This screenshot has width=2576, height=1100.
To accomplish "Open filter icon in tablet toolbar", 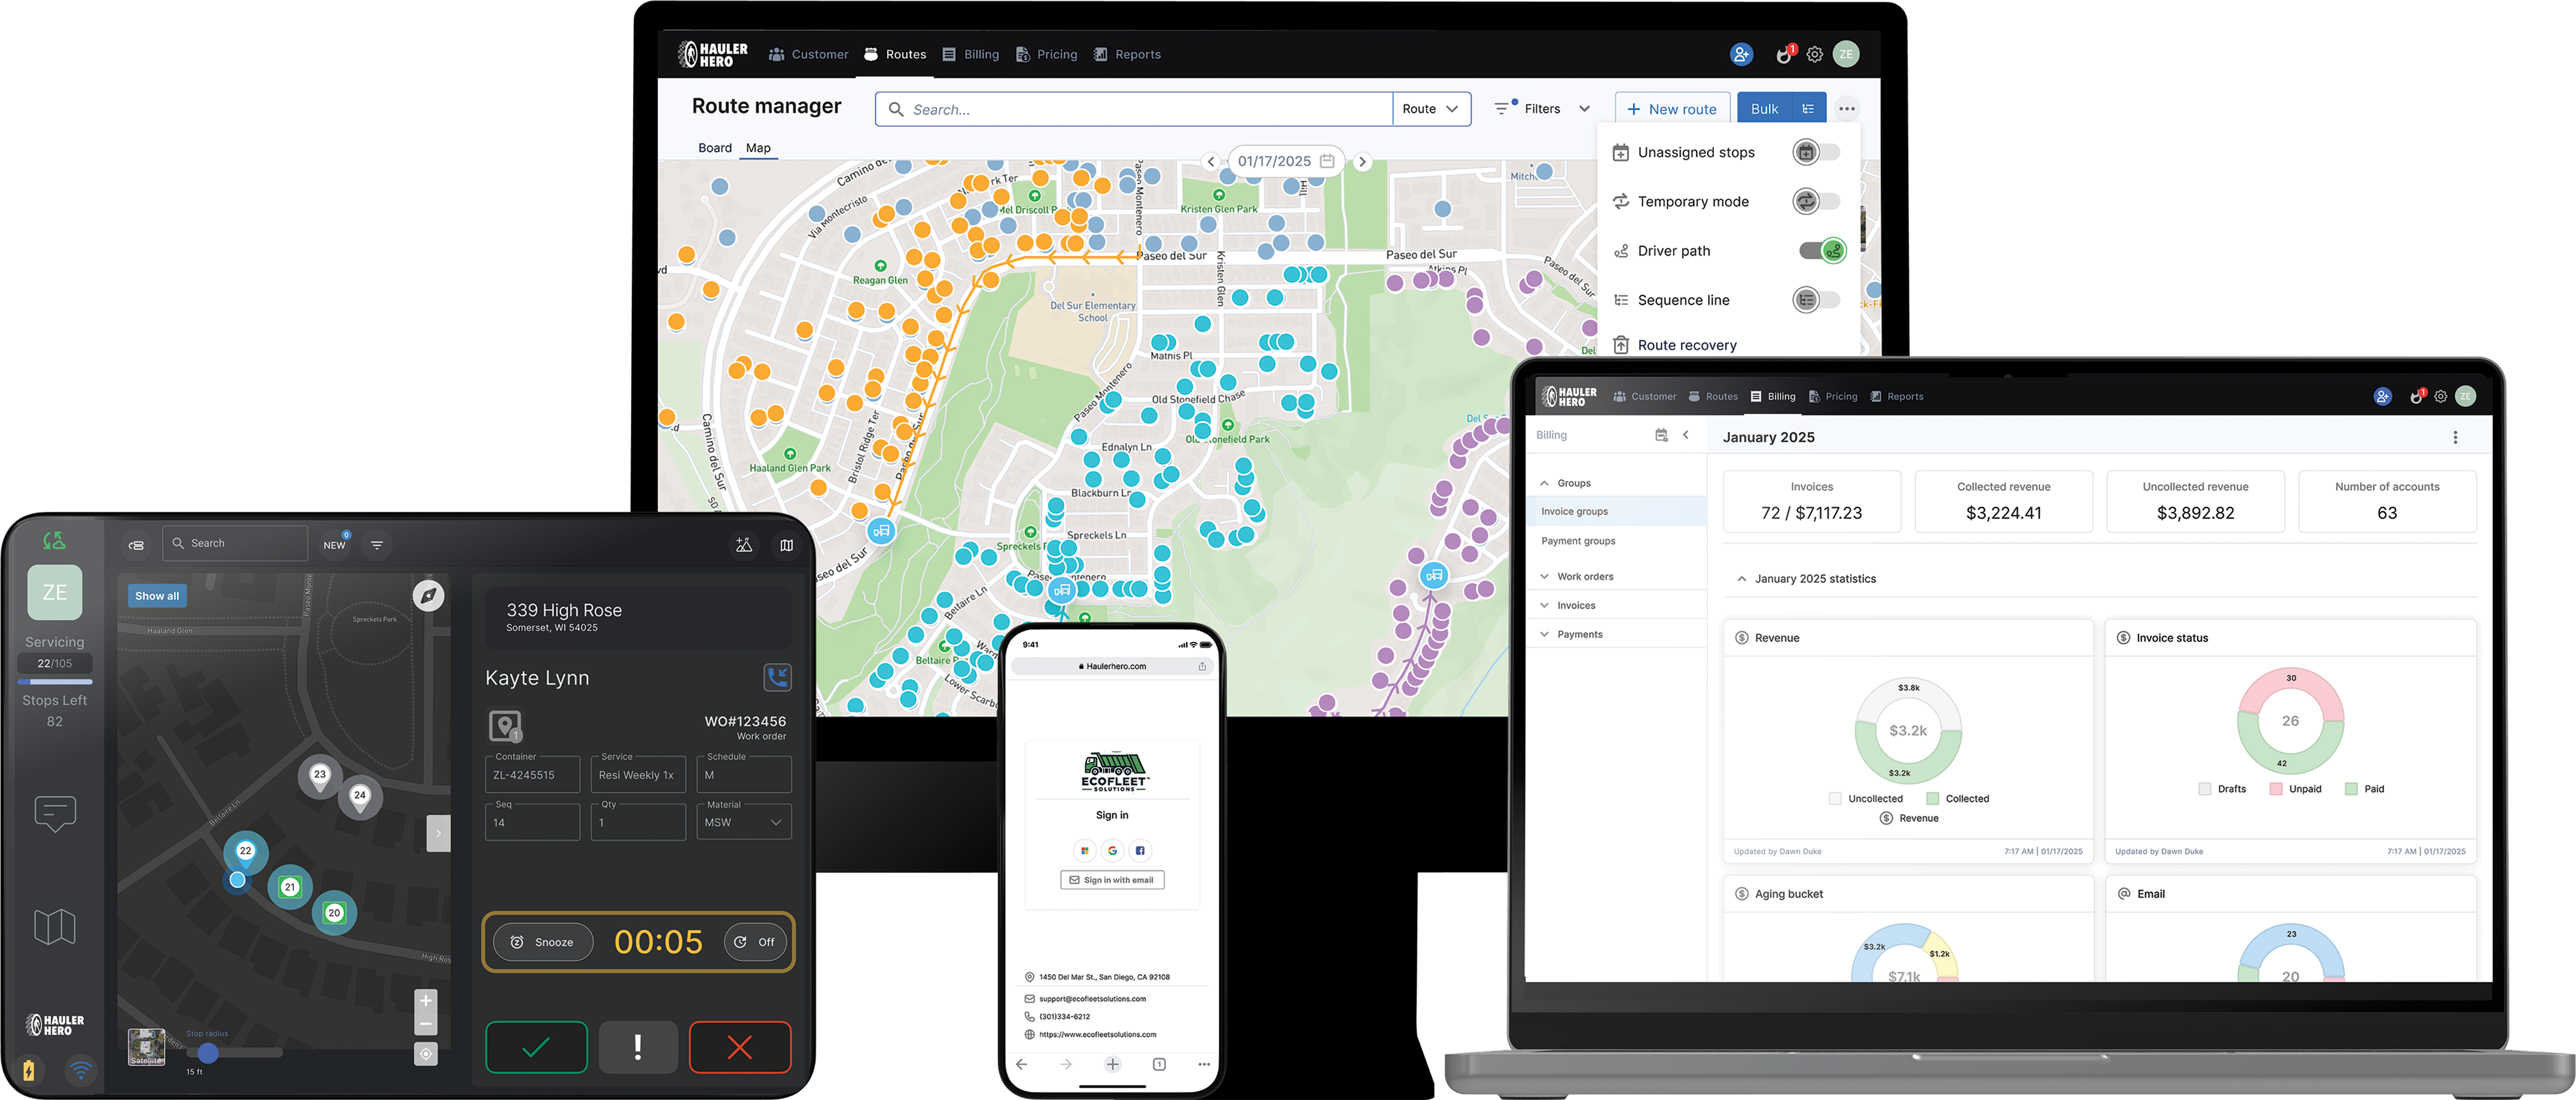I will point(377,545).
